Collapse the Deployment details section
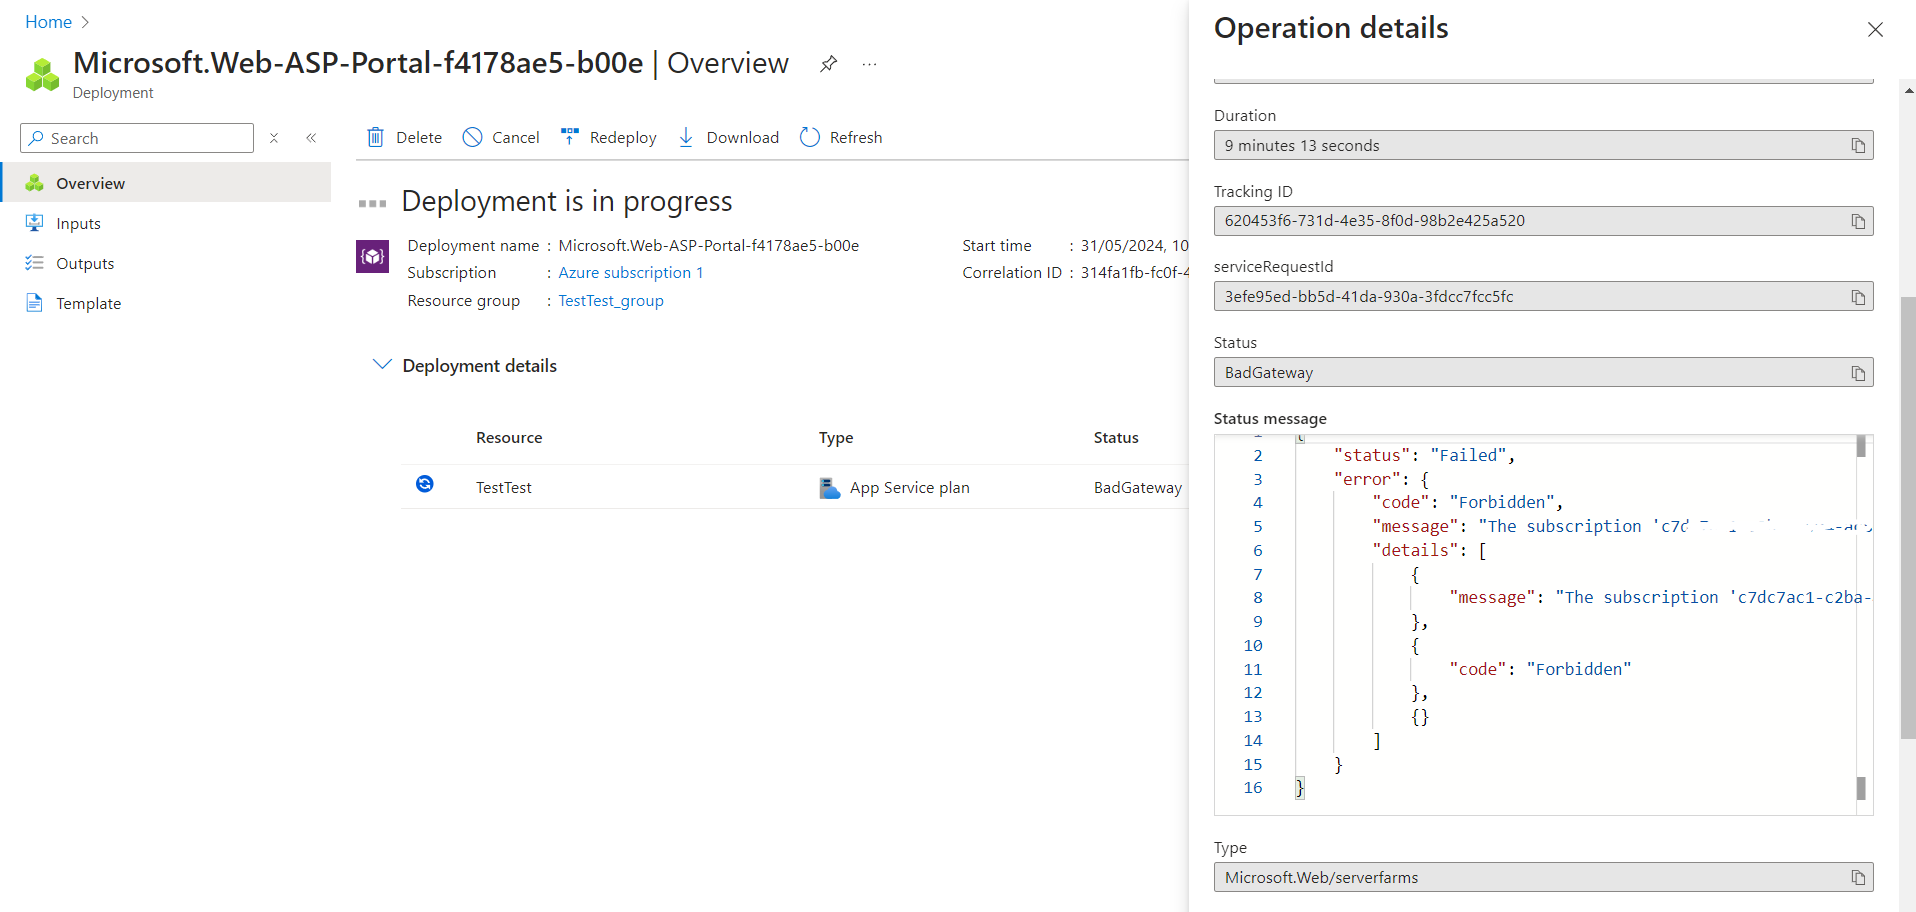This screenshot has width=1916, height=912. click(x=382, y=365)
